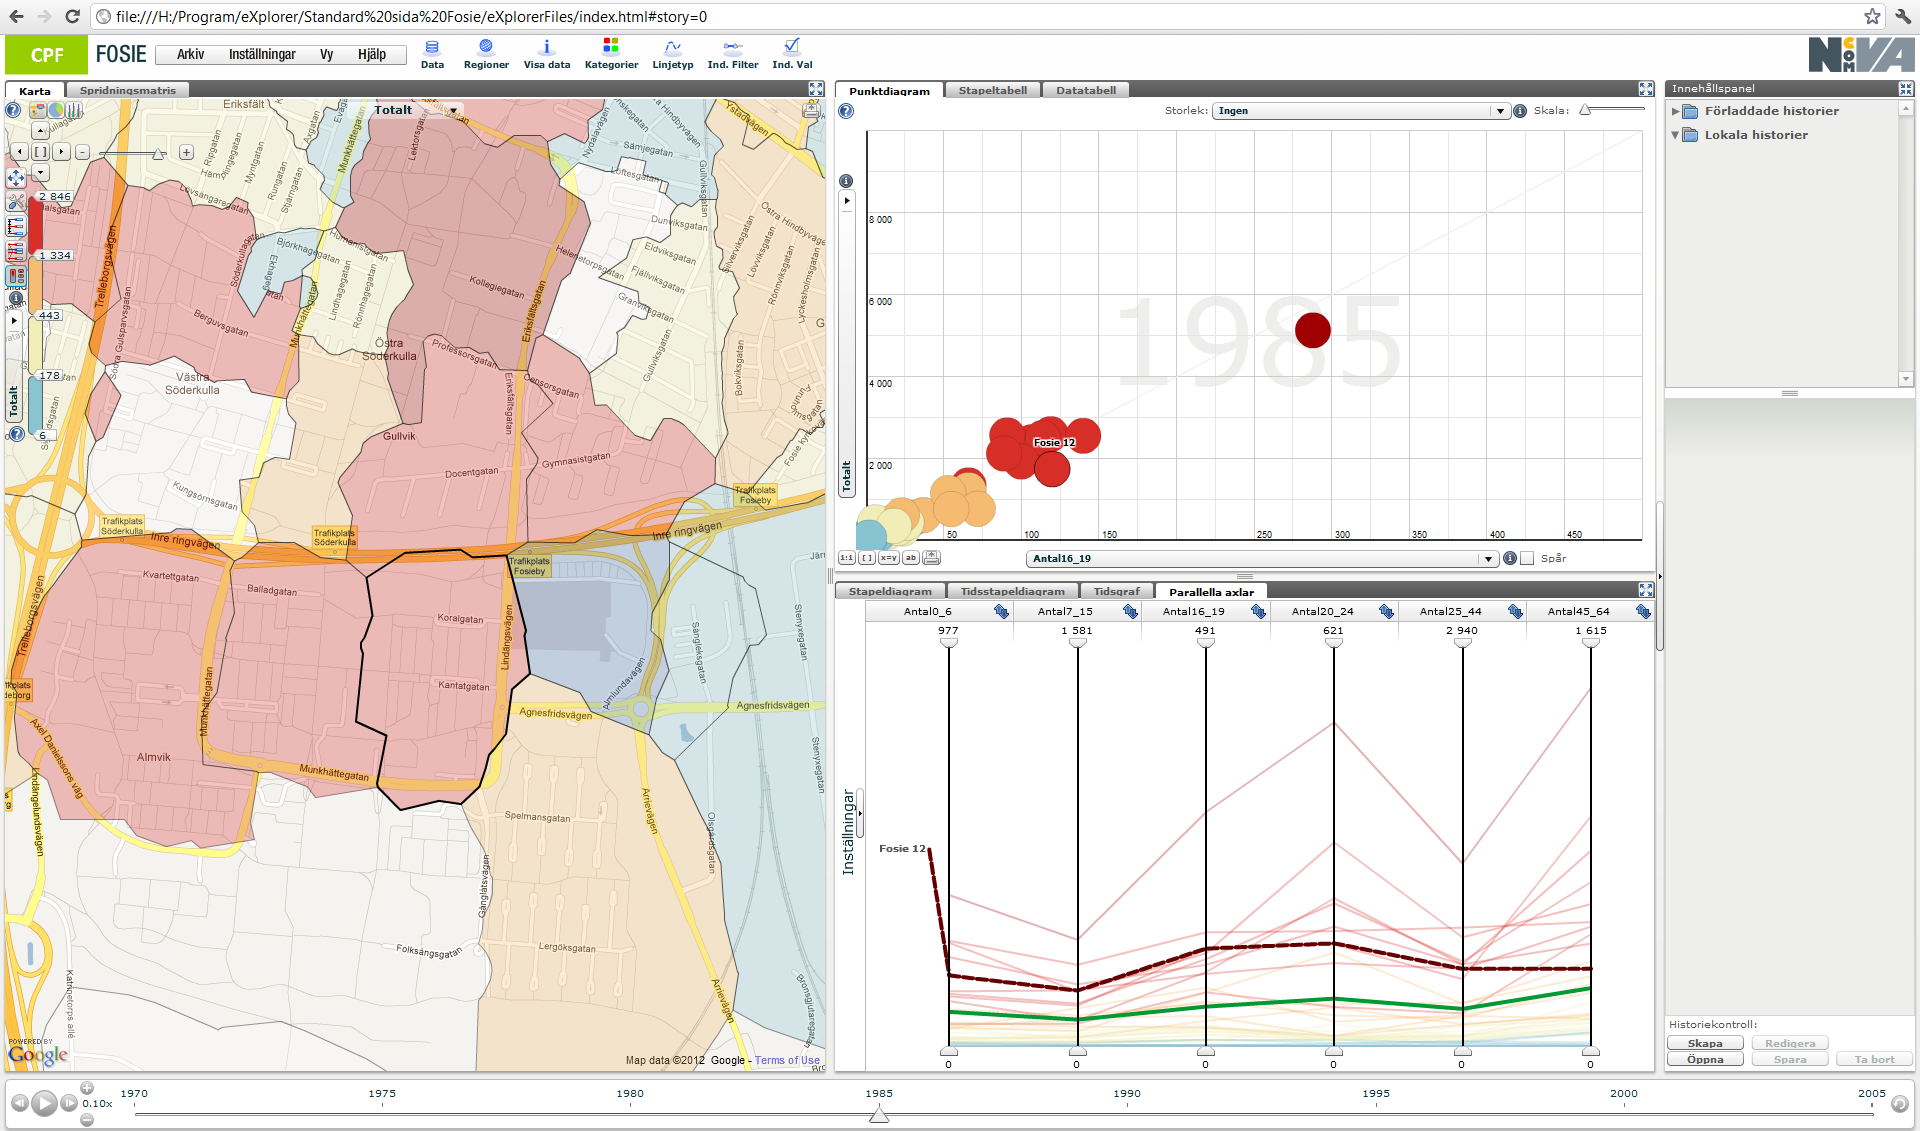
Task: Select the Linjetyp icon
Action: pyautogui.click(x=672, y=54)
